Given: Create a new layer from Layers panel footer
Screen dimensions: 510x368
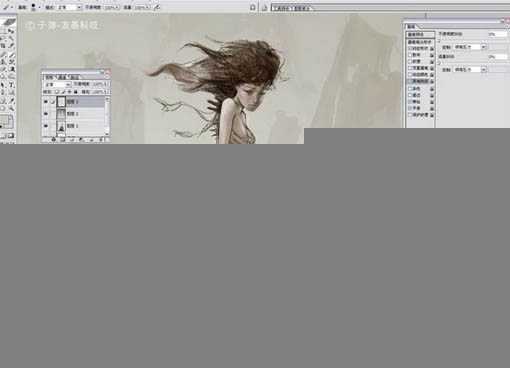Looking at the screenshot, I should point(91,140).
